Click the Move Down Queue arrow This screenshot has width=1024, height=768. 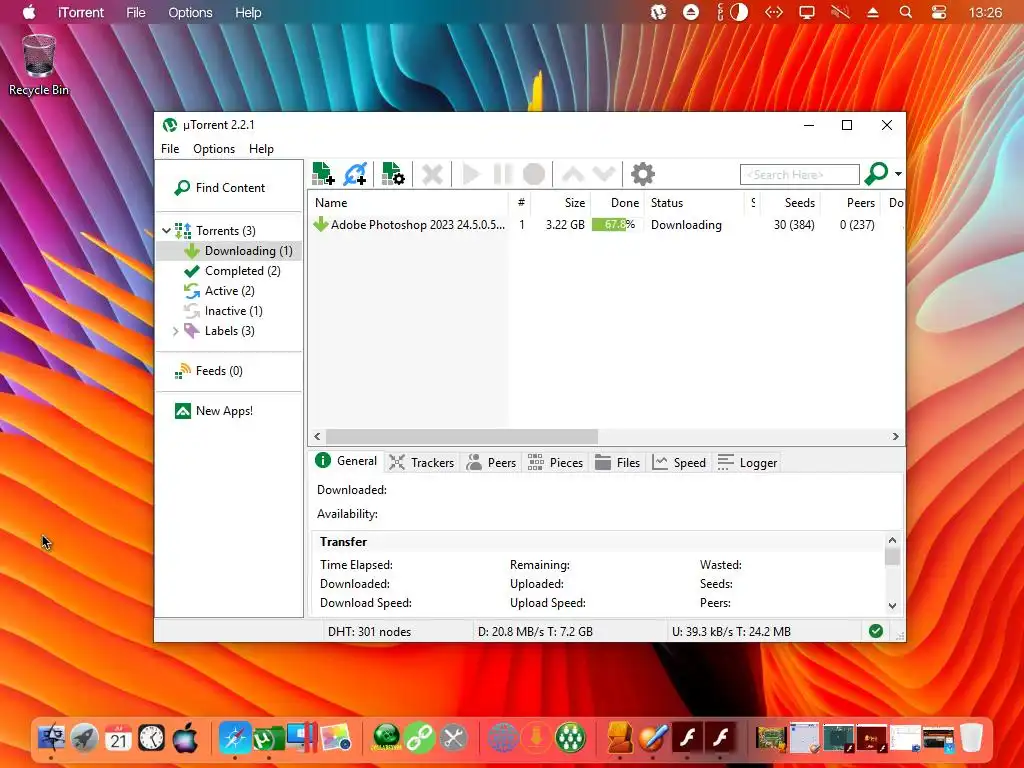pos(603,174)
